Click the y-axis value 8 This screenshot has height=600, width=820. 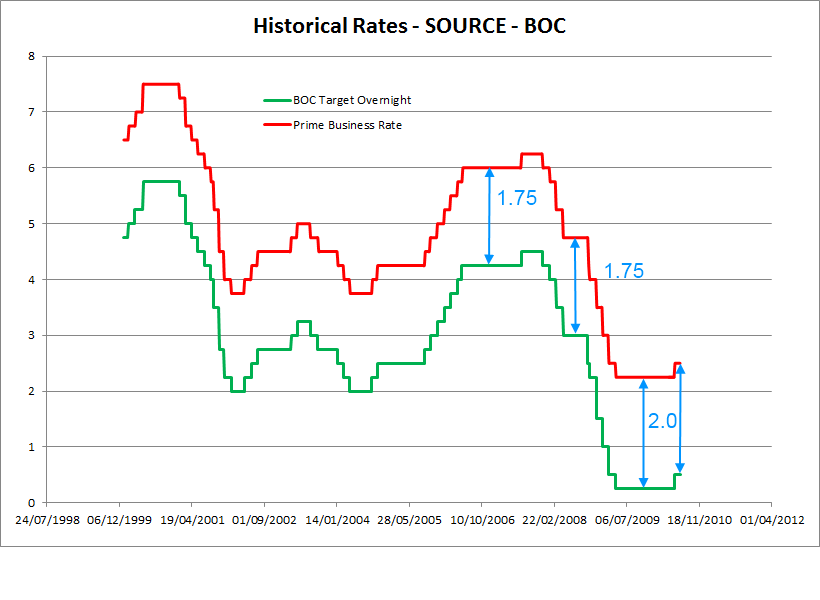(31, 56)
